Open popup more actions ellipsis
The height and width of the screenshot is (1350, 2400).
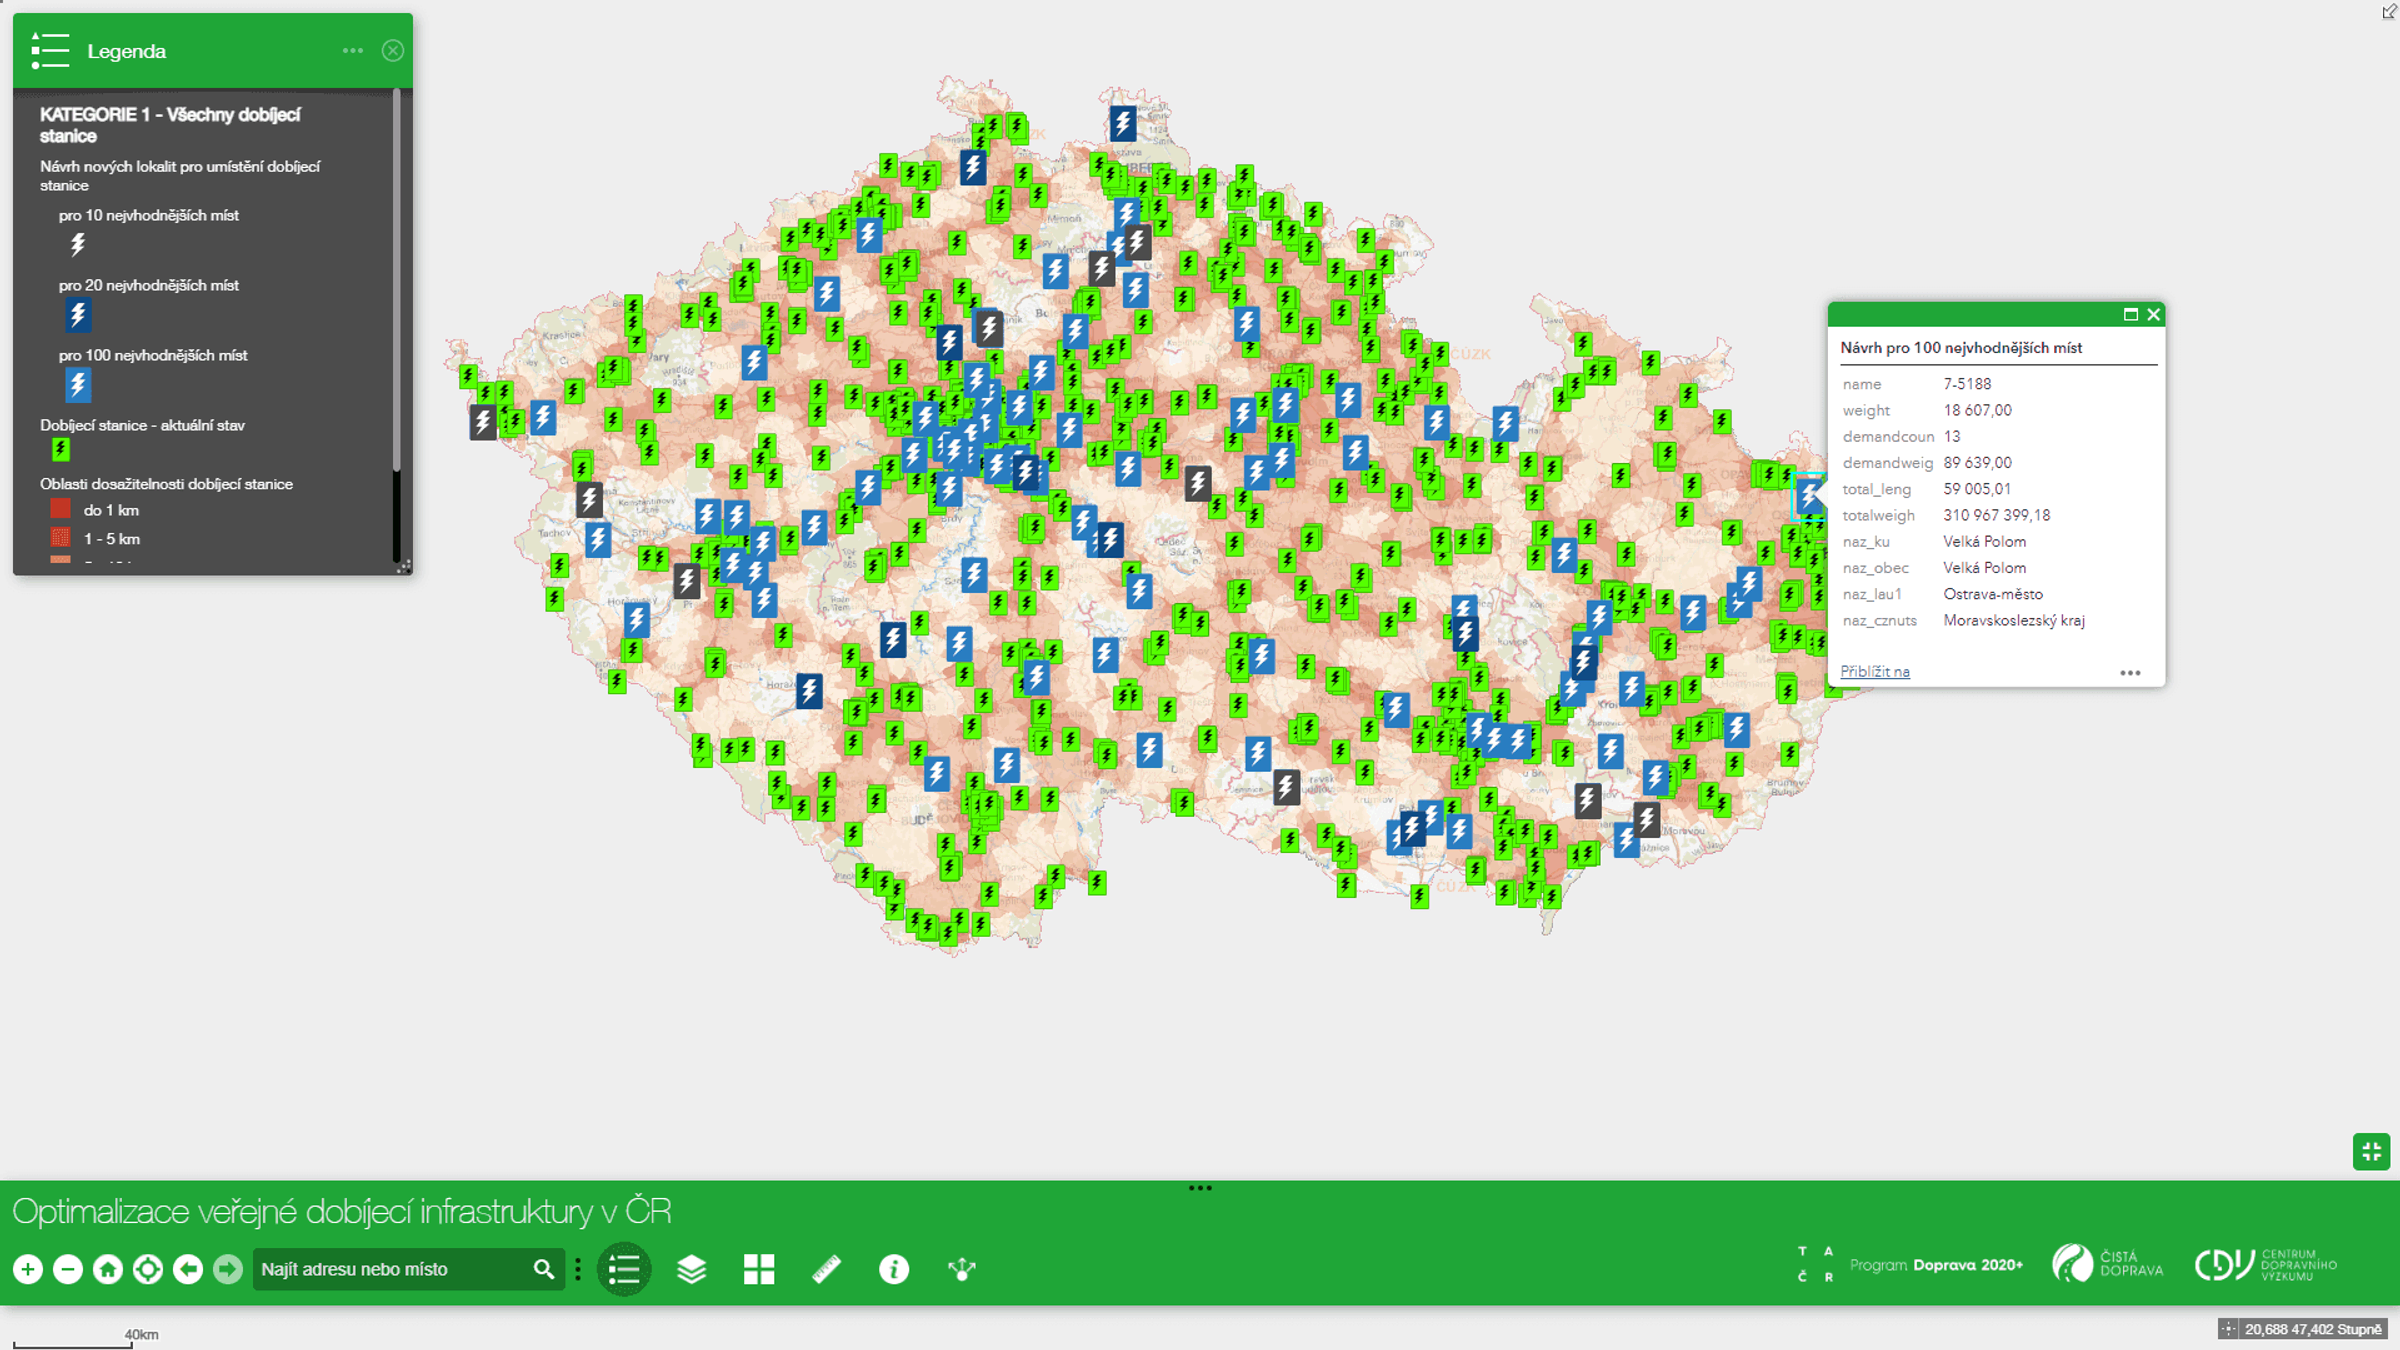[x=2130, y=673]
